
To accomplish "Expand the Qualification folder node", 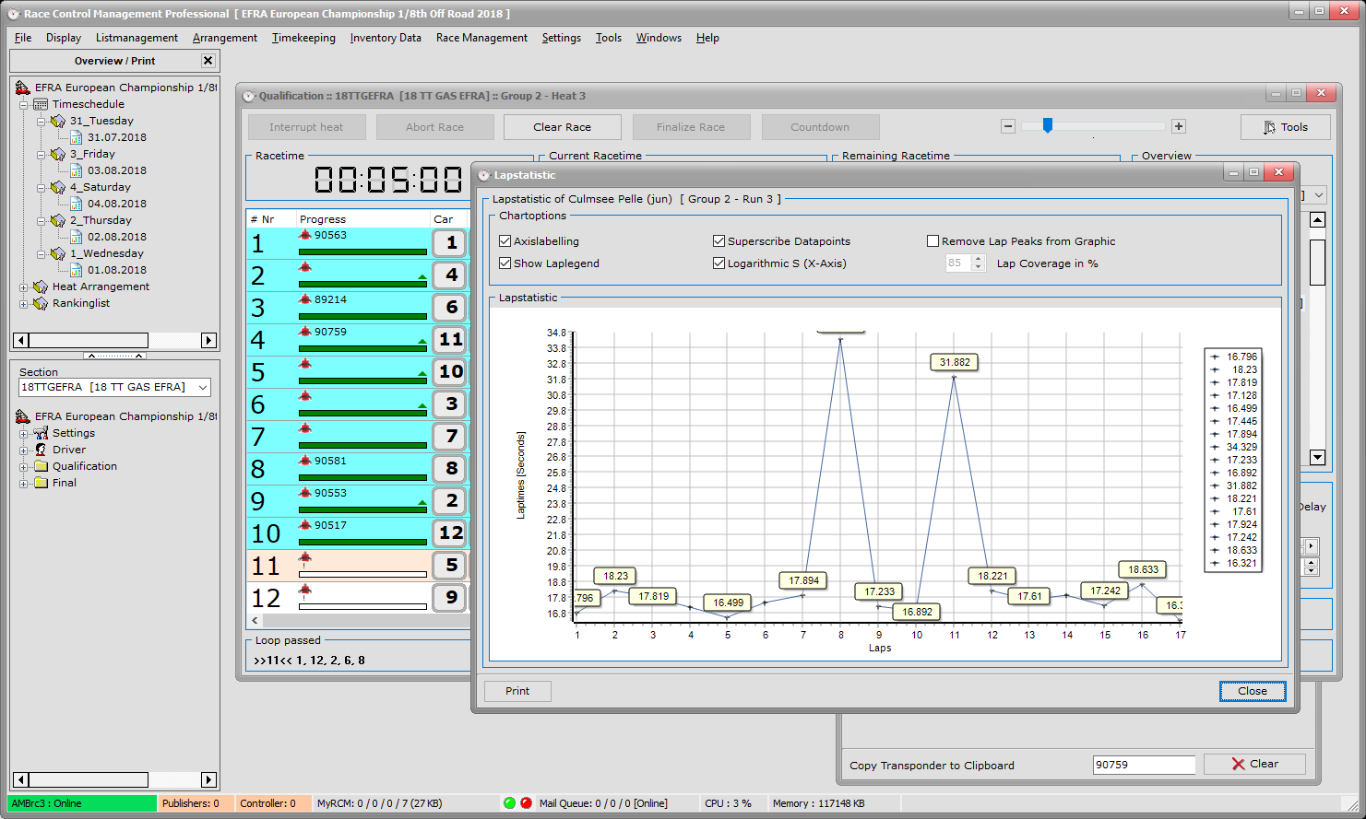I will (x=24, y=467).
